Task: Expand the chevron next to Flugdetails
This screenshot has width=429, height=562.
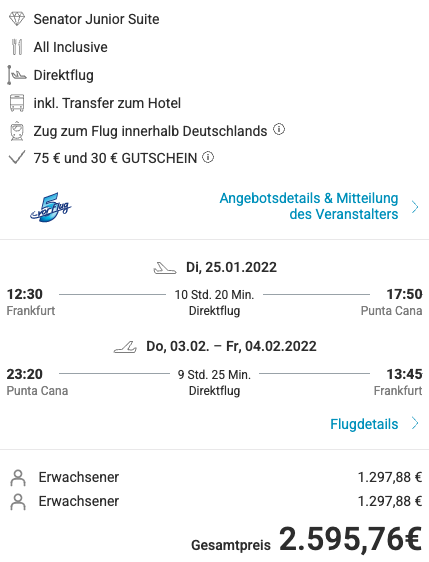Action: (x=415, y=423)
